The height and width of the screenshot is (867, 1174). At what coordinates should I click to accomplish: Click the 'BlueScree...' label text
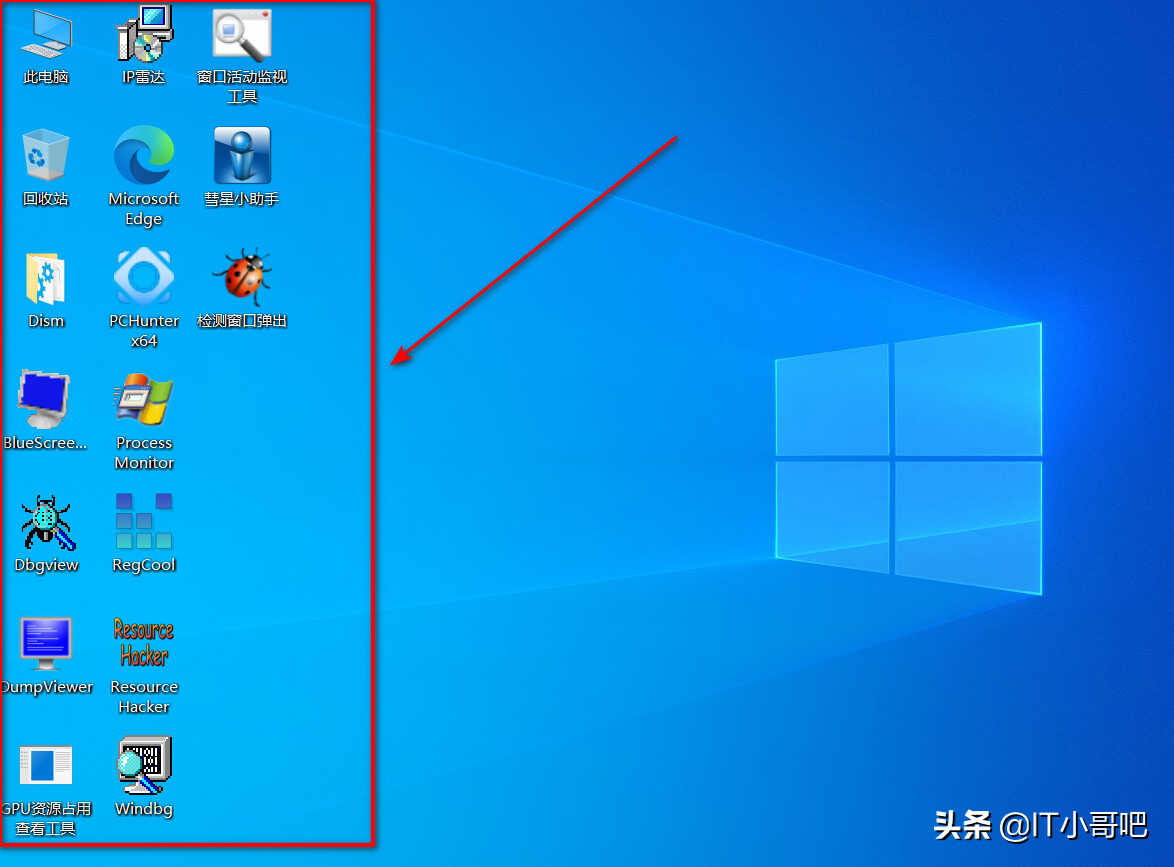coord(45,442)
